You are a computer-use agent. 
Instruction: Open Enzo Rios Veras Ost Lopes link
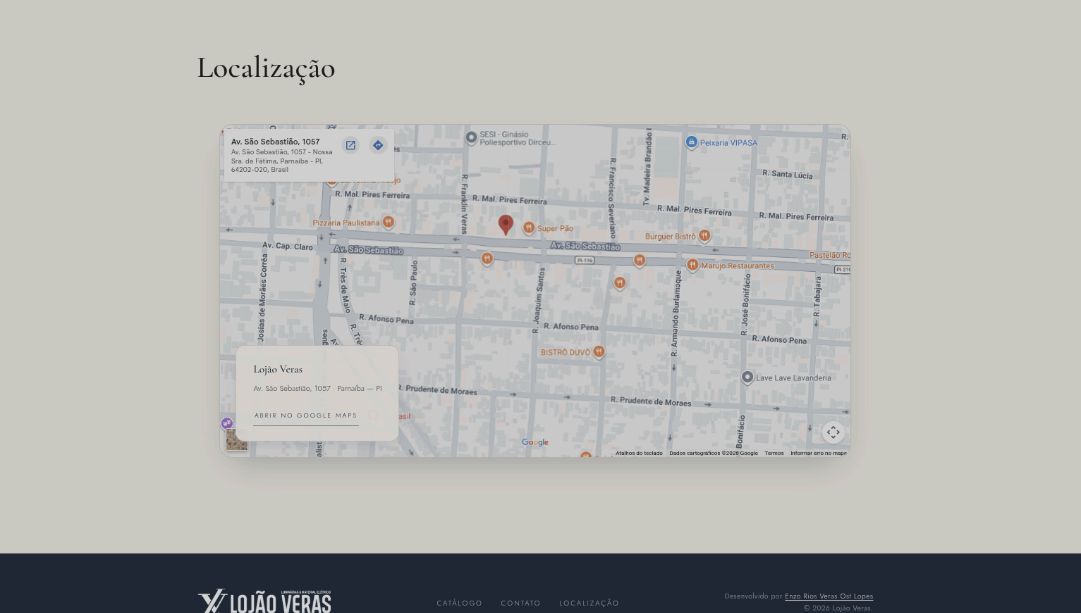click(829, 596)
